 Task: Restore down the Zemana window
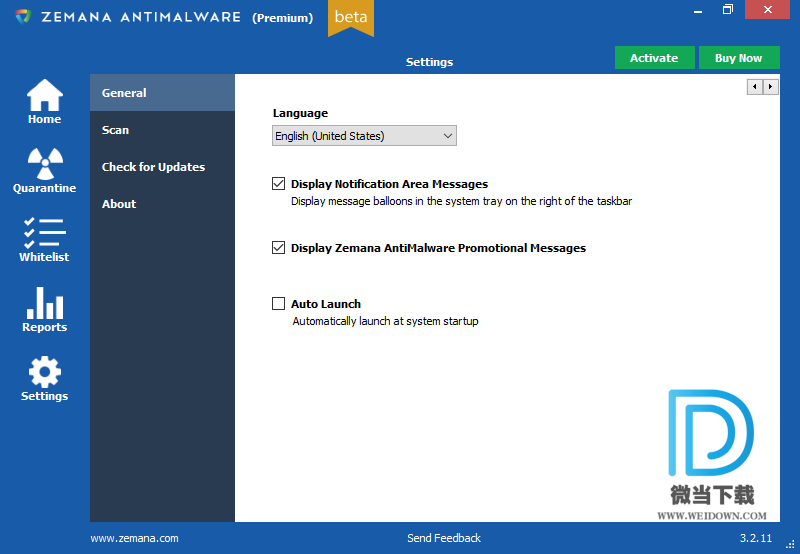pos(728,10)
